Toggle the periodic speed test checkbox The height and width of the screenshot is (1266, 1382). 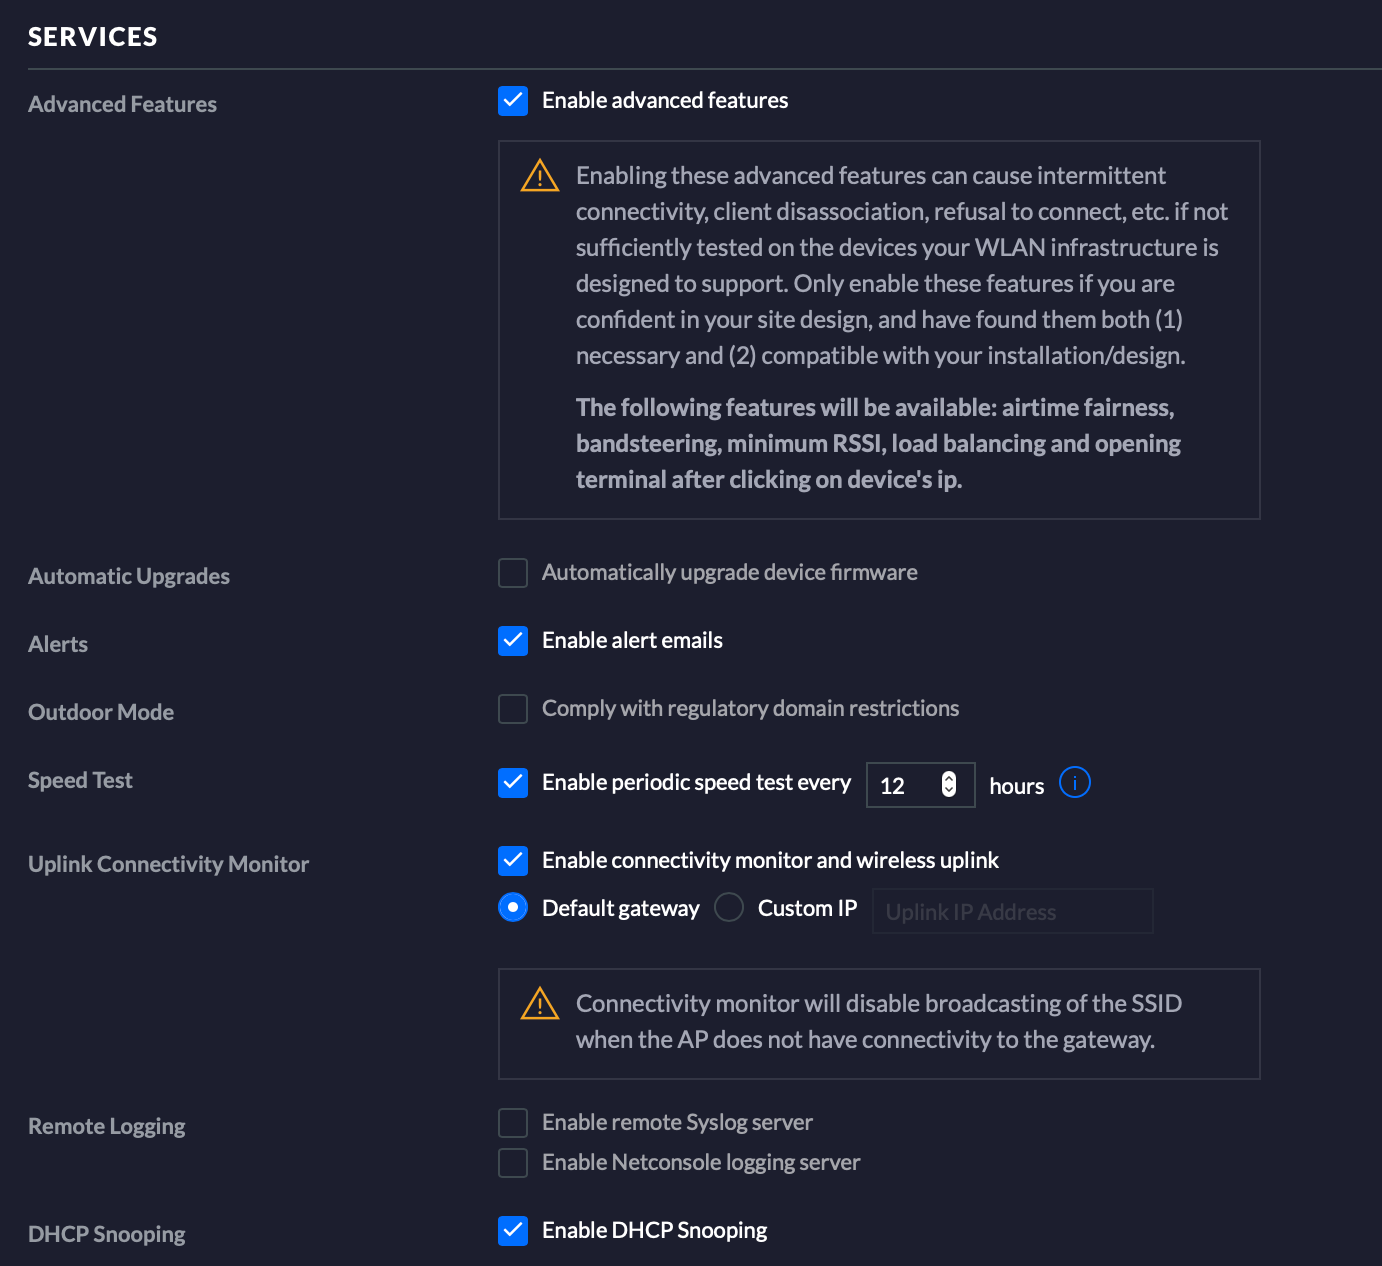(513, 782)
